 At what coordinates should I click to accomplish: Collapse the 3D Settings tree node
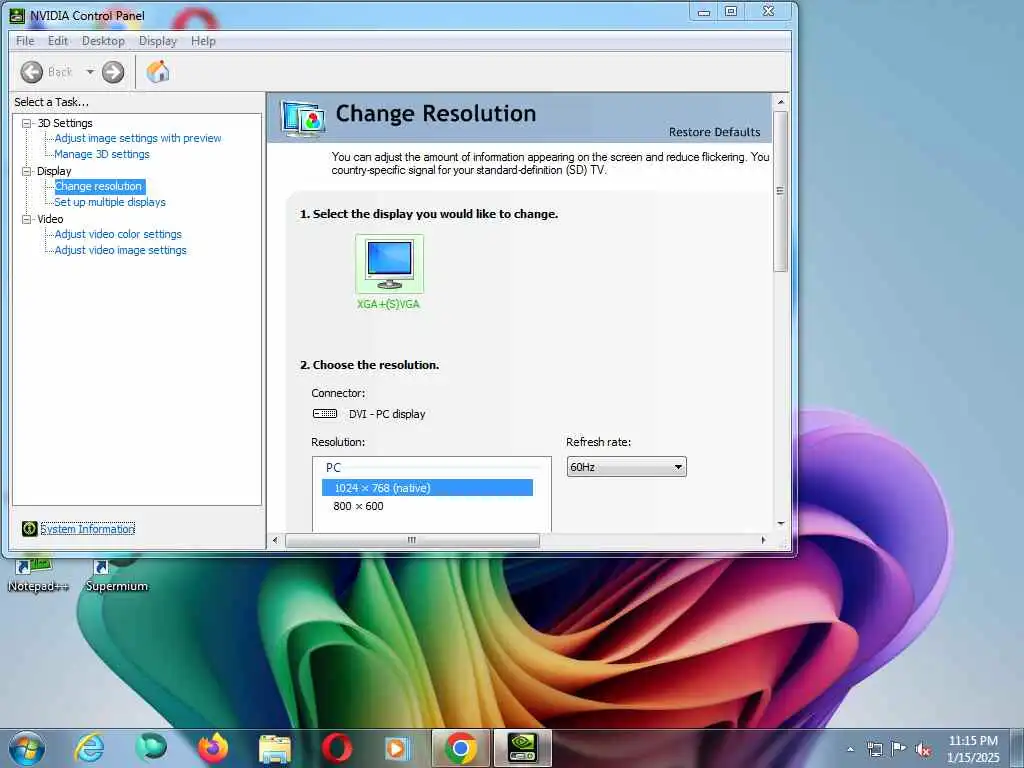(x=27, y=123)
